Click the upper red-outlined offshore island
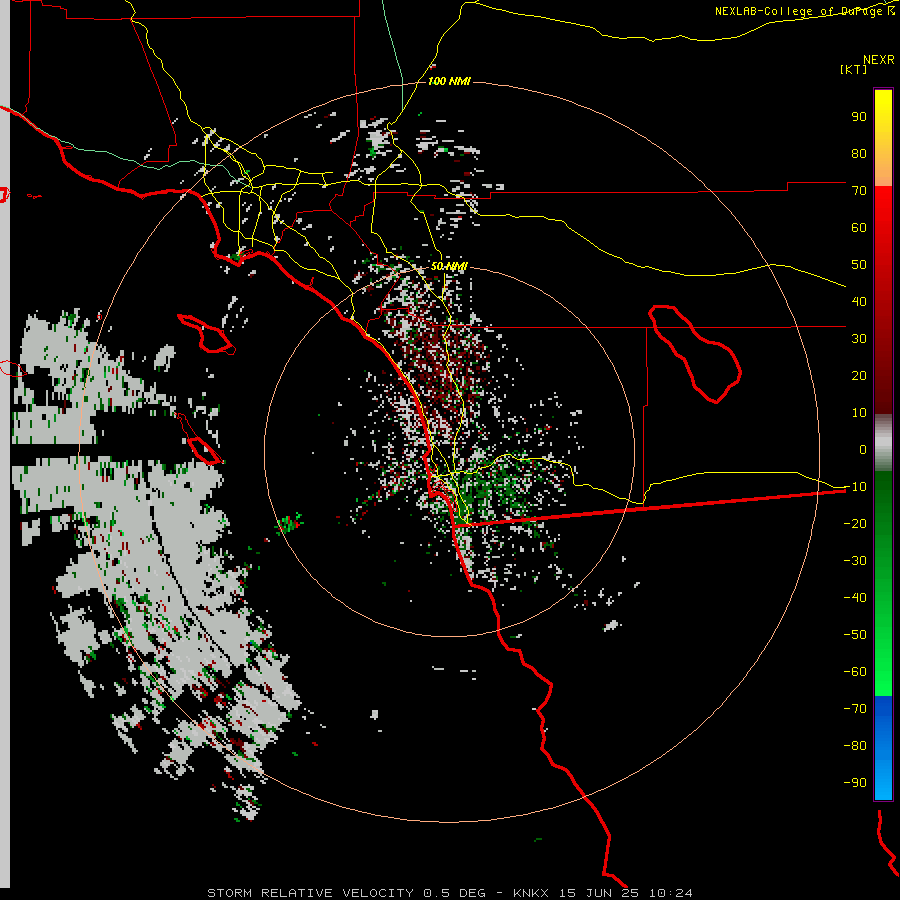900x900 pixels. click(x=206, y=334)
